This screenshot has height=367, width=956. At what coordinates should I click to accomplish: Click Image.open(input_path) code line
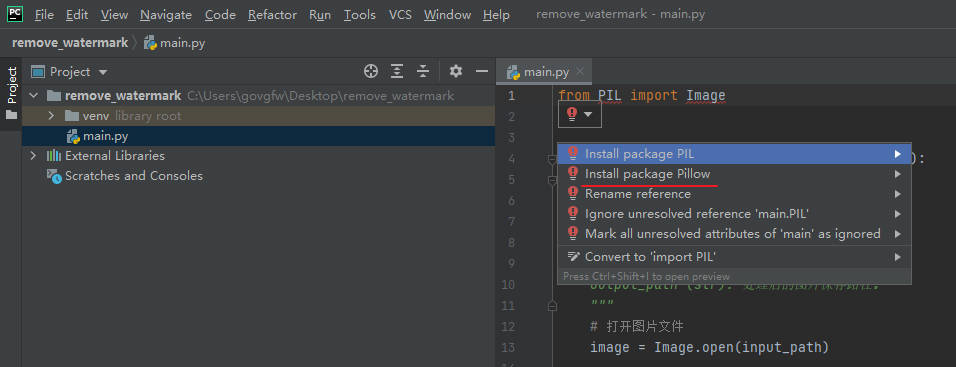710,347
